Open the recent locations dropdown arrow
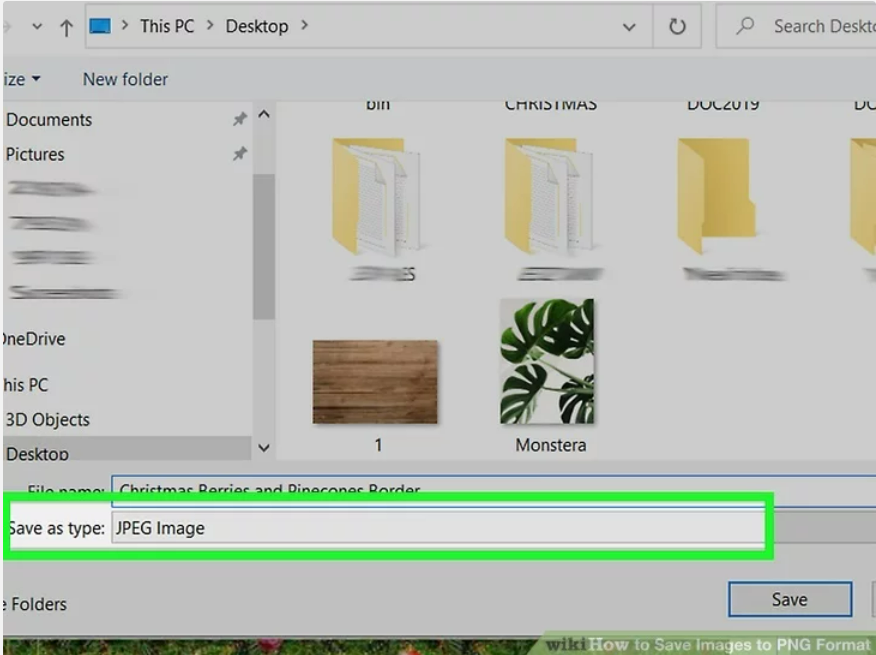The width and height of the screenshot is (876, 655). pos(37,27)
